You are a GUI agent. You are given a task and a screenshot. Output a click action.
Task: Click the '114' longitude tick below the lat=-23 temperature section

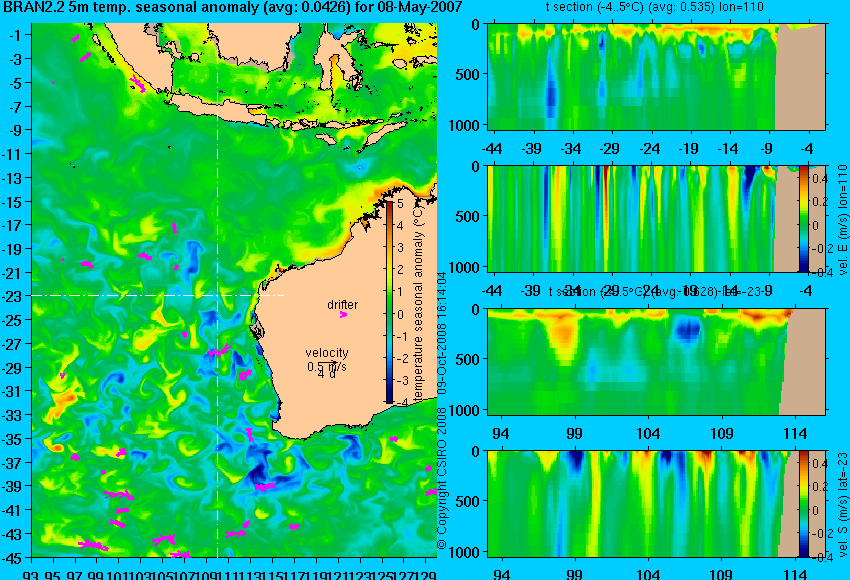pos(795,434)
